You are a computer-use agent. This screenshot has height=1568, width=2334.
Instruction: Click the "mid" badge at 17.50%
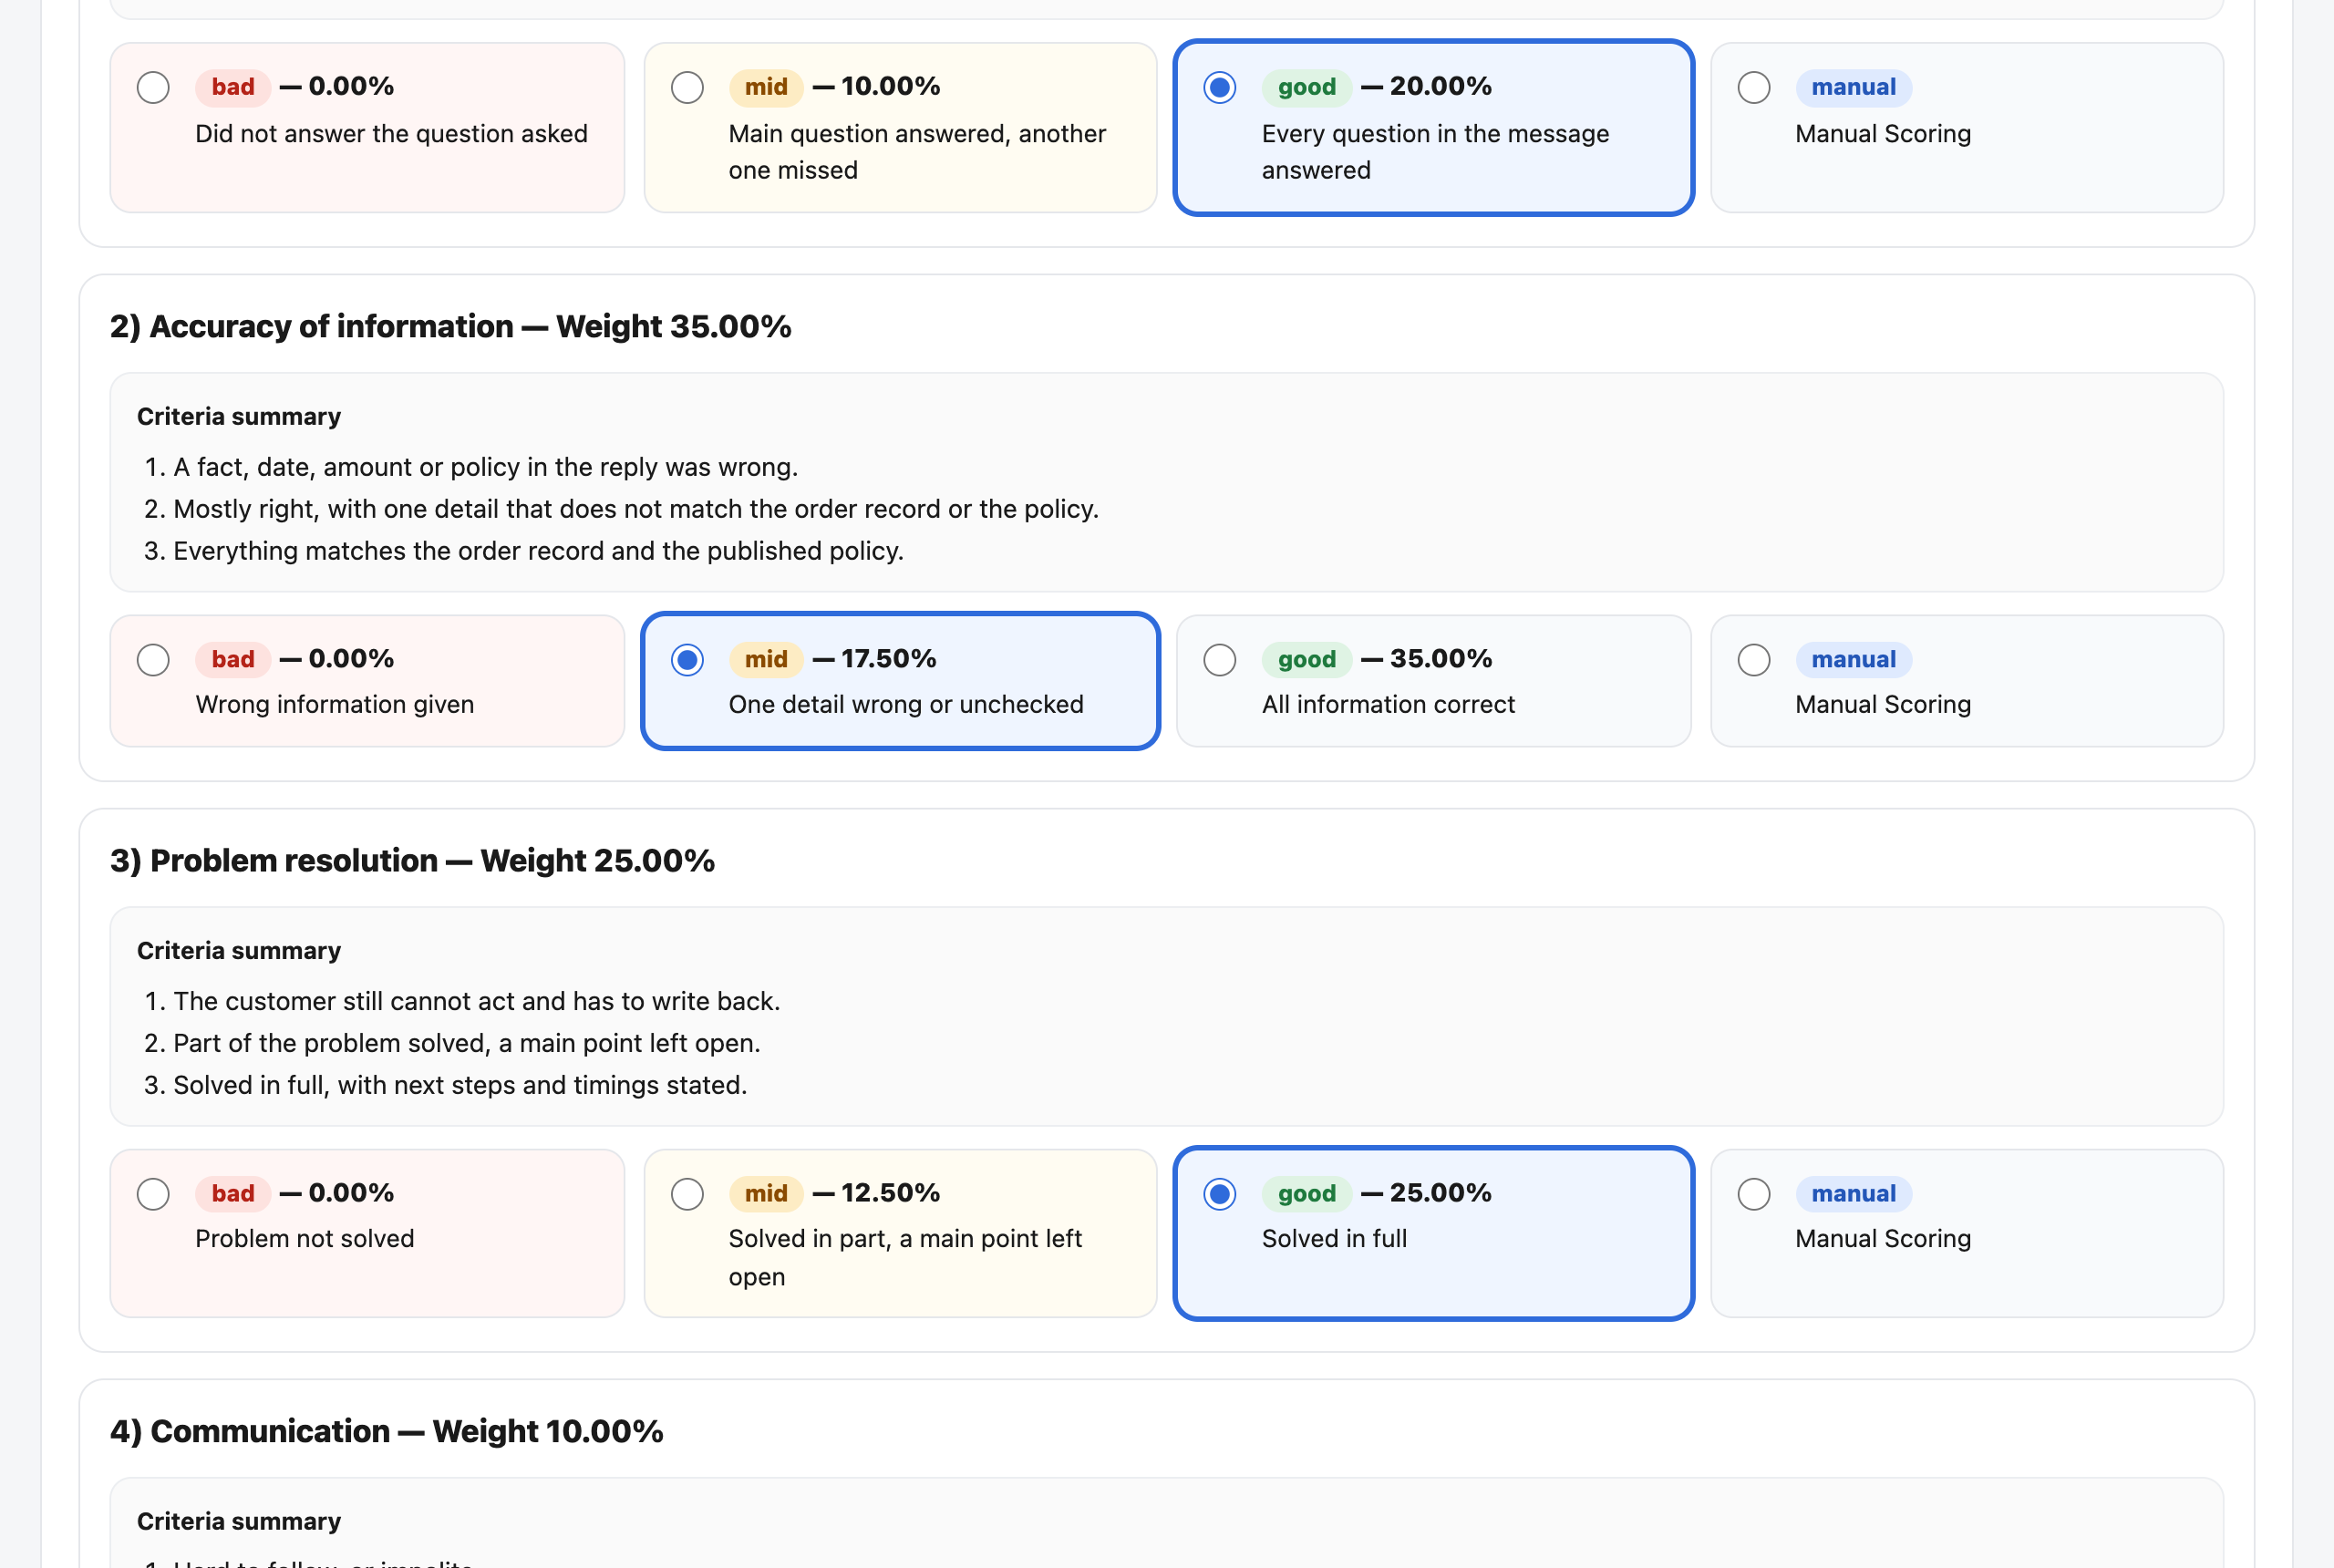click(766, 659)
